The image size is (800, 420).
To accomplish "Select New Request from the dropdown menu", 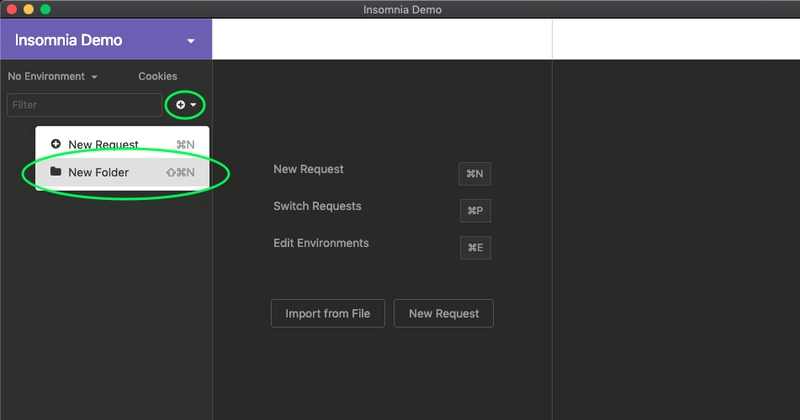I will click(x=122, y=144).
